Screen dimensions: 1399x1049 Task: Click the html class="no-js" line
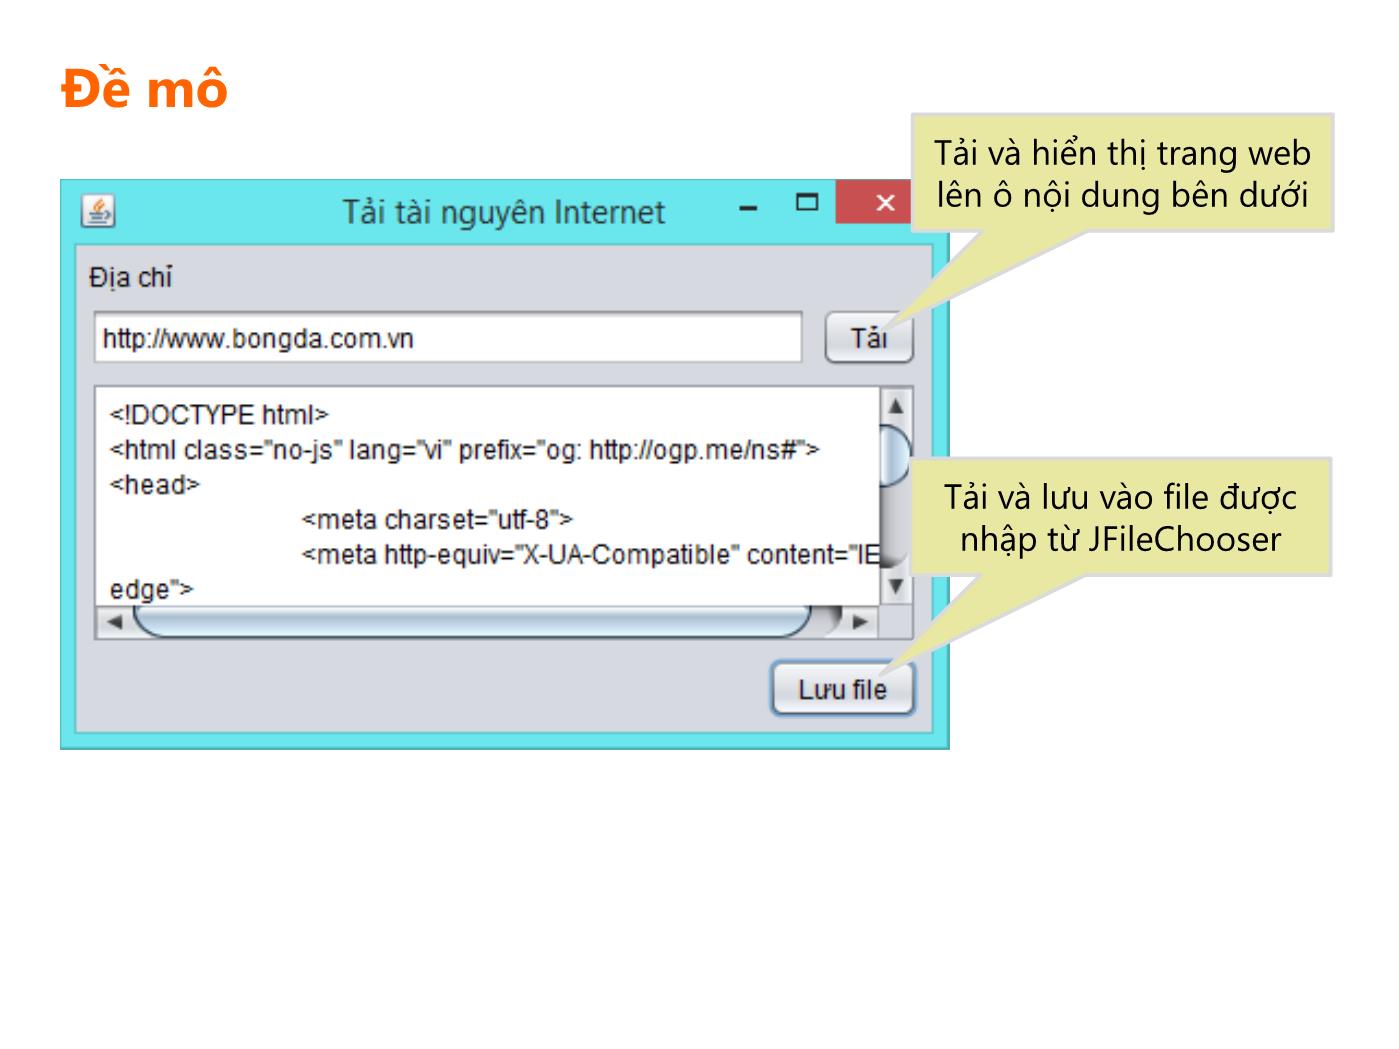pyautogui.click(x=464, y=450)
